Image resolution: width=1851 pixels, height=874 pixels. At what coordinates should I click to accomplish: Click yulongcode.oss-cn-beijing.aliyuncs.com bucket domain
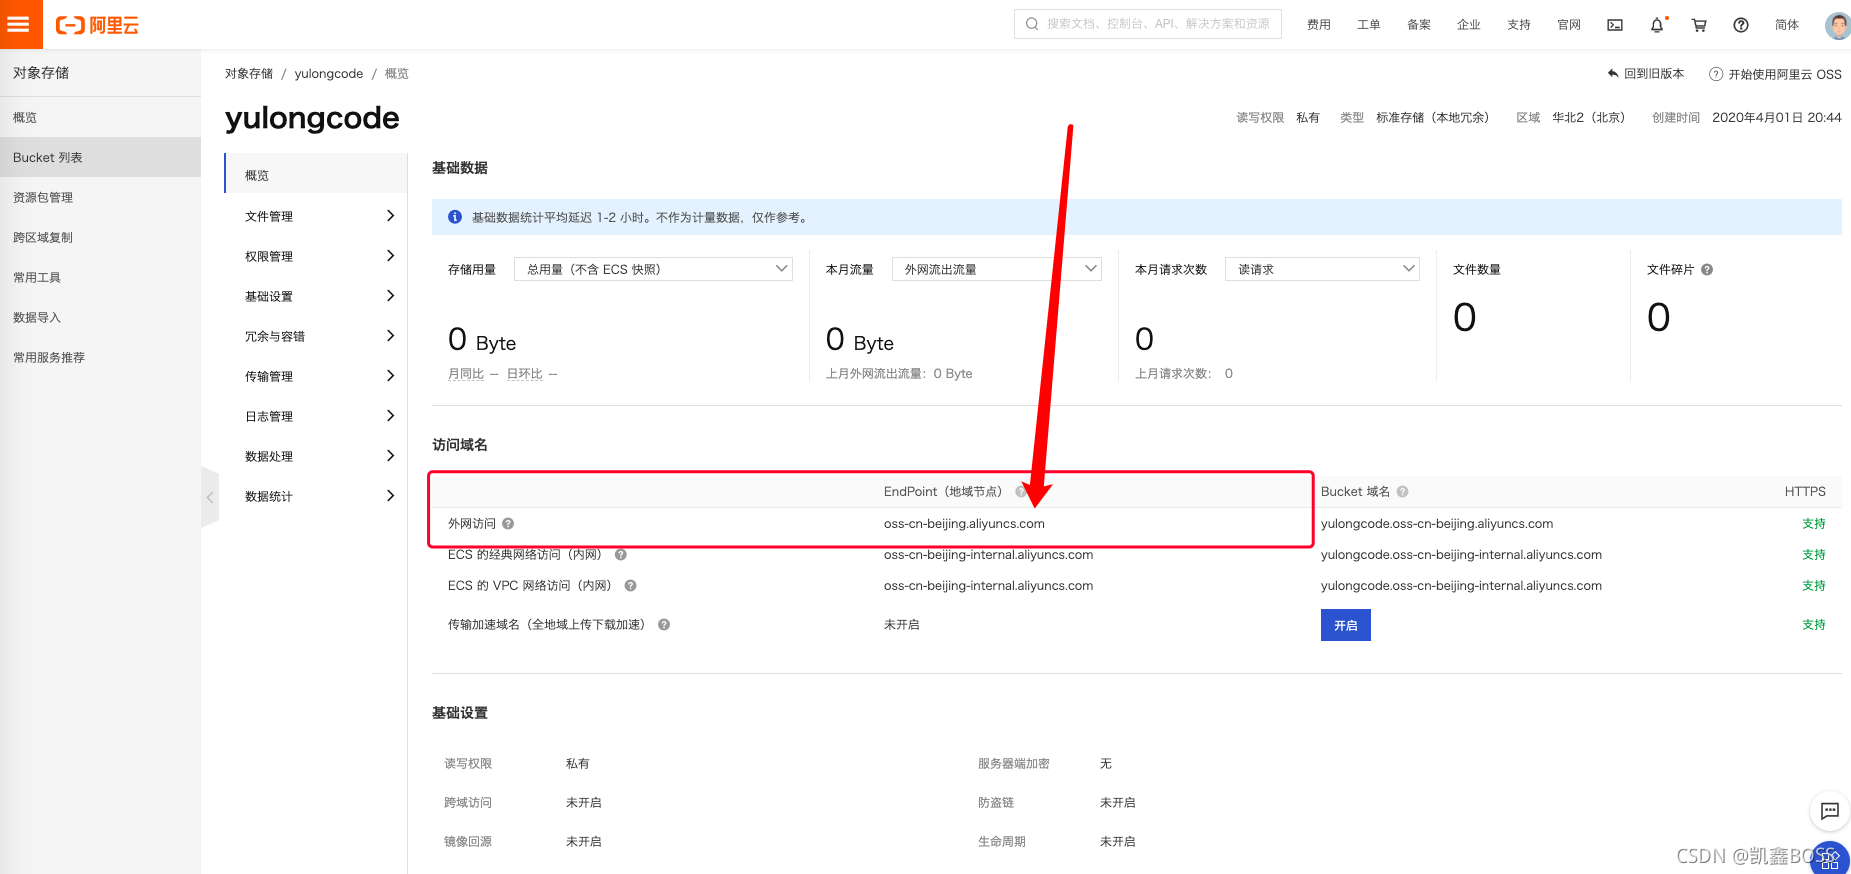coord(1437,523)
